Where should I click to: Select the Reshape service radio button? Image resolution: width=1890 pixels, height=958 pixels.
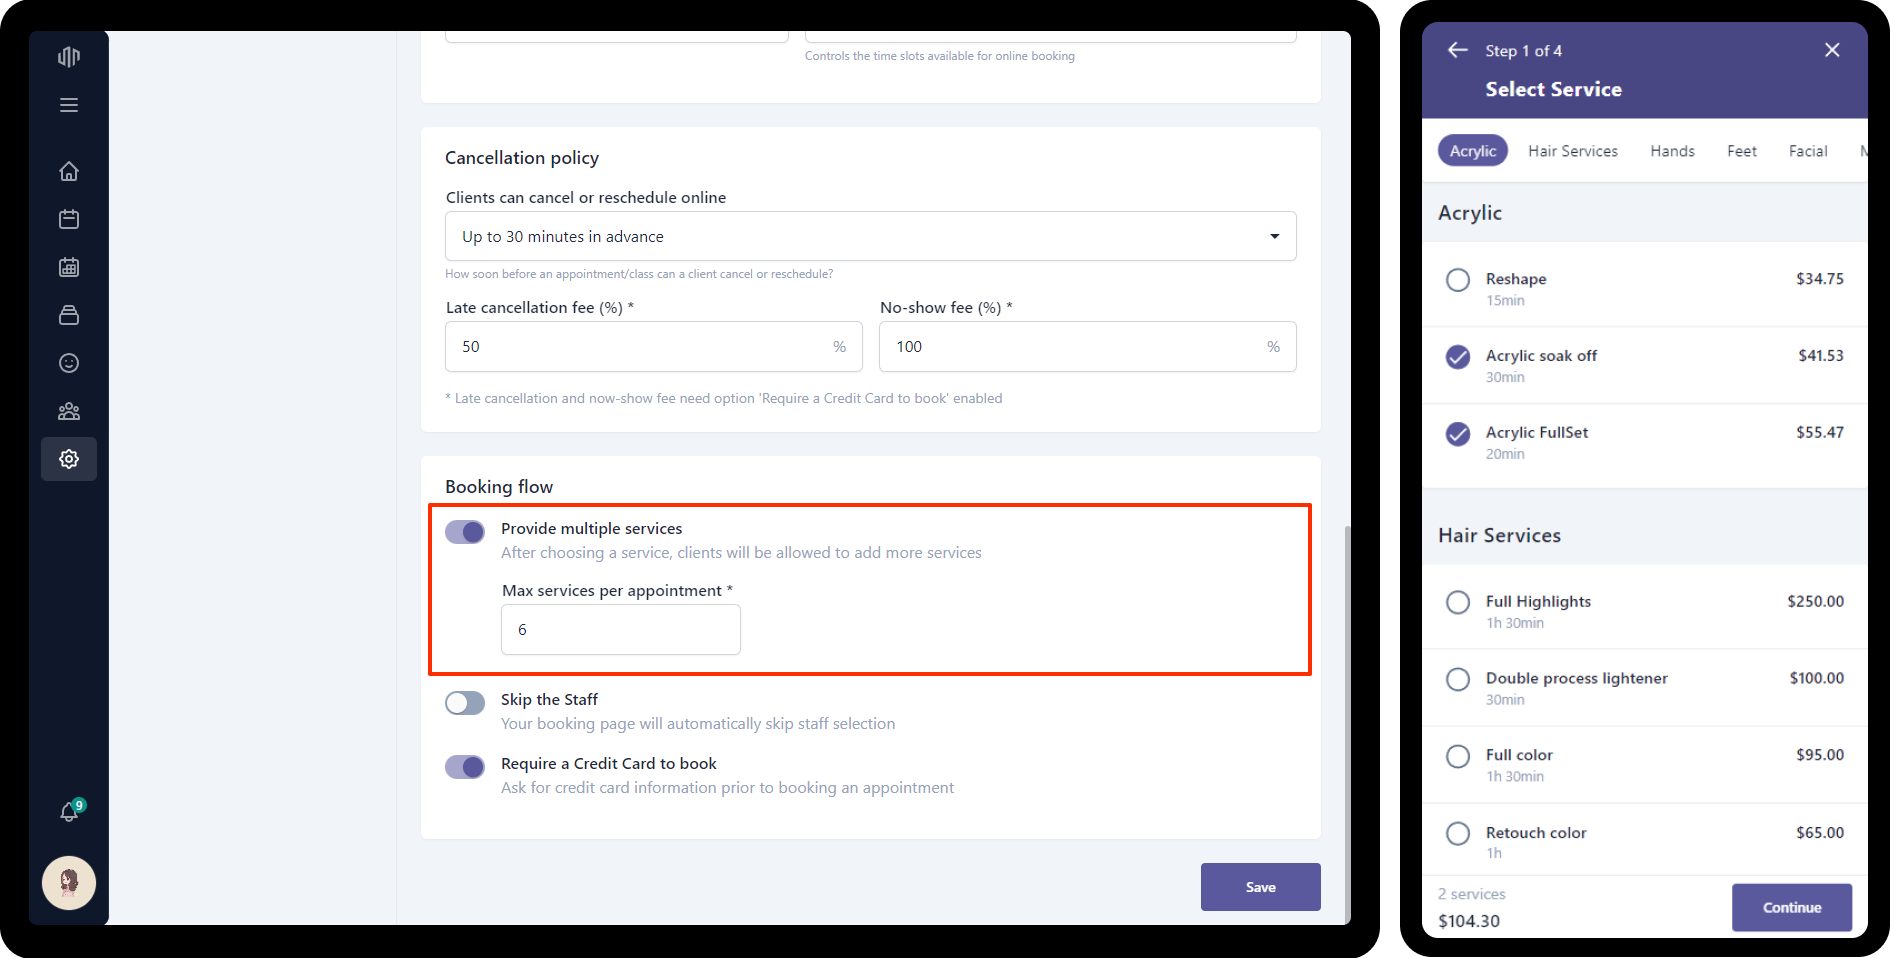coord(1458,280)
